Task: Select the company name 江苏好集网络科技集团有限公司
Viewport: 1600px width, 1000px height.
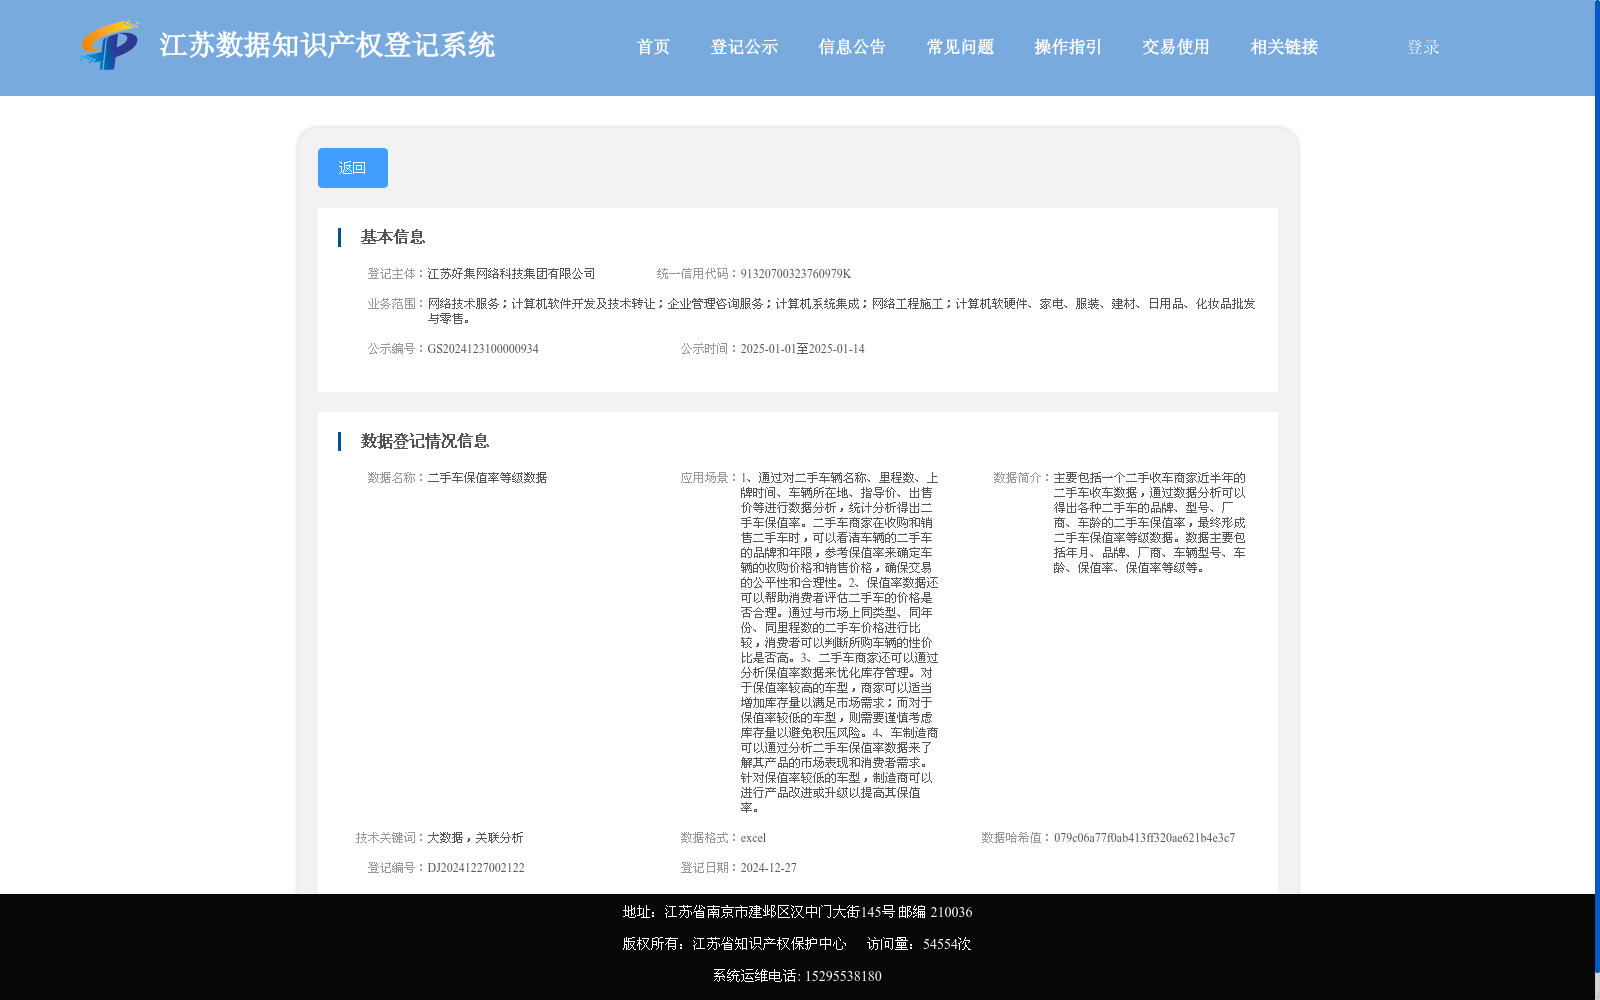Action: pyautogui.click(x=511, y=274)
